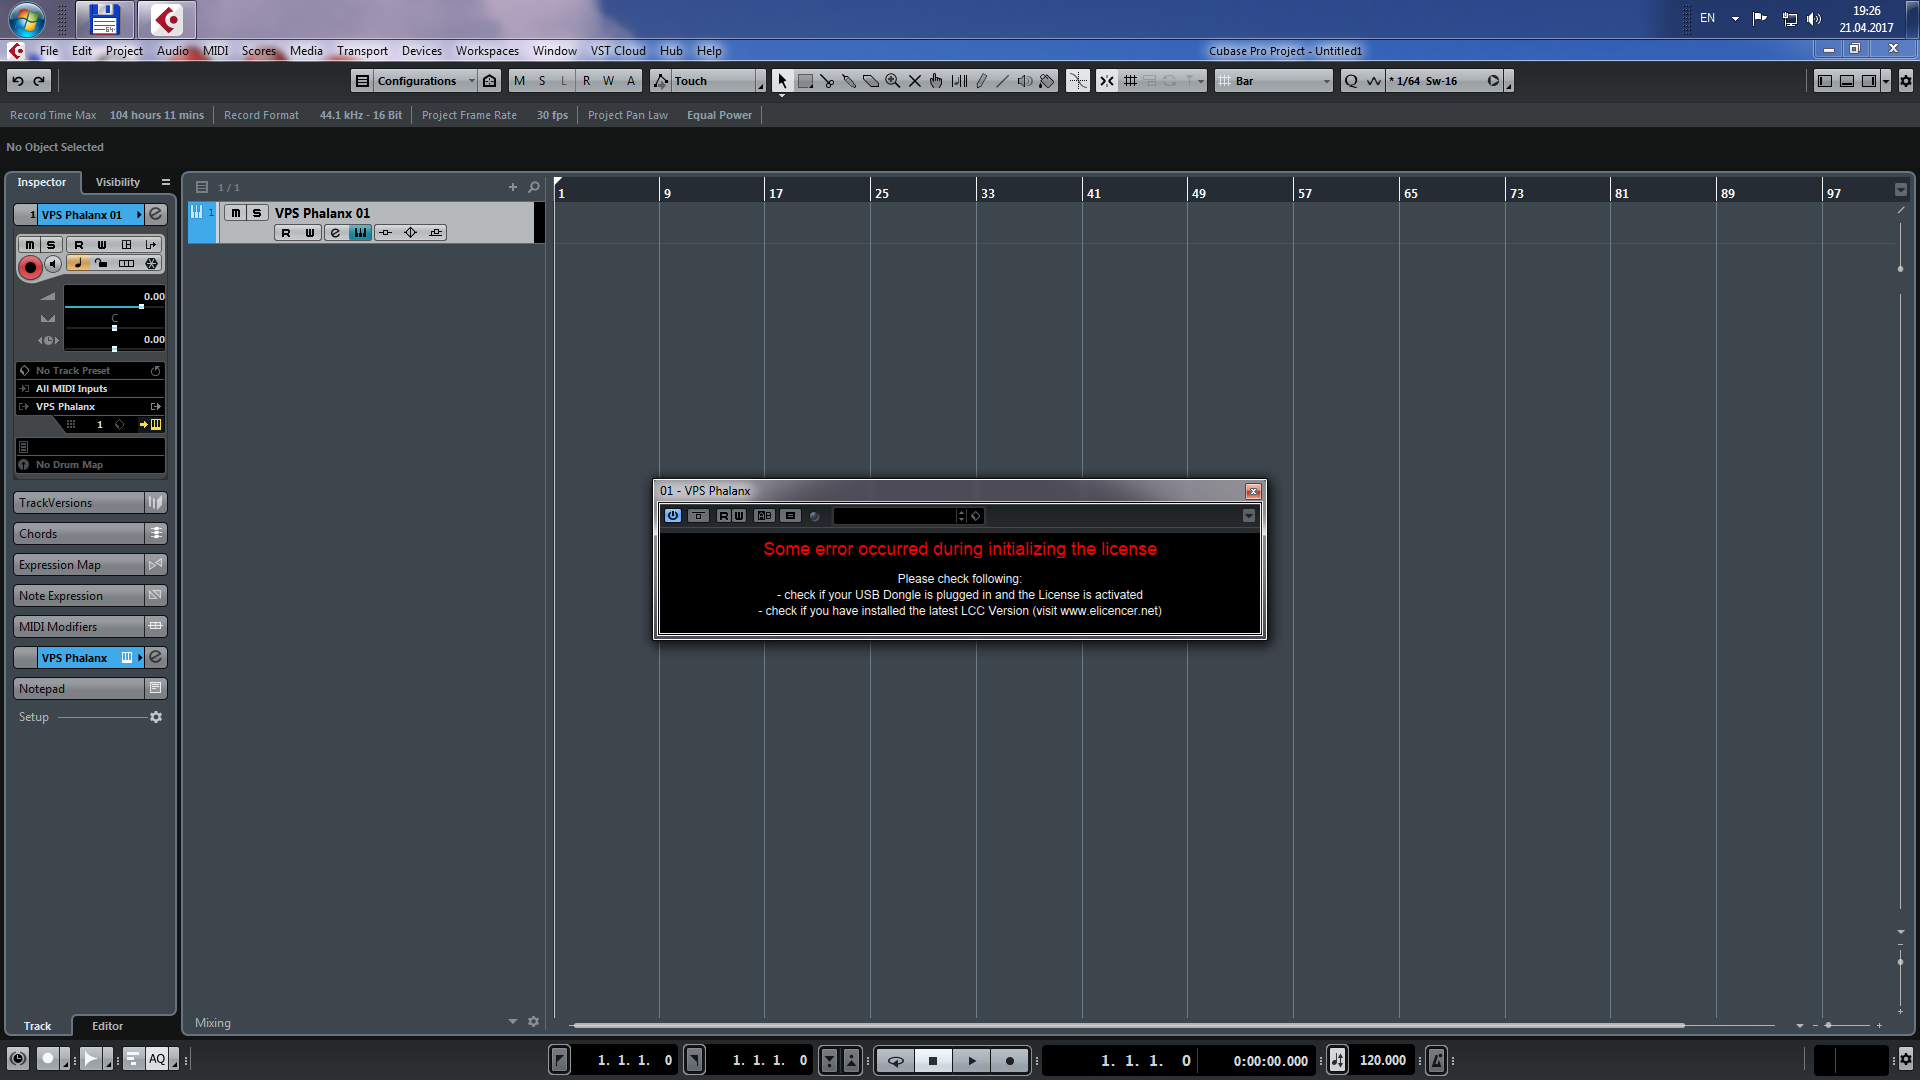The width and height of the screenshot is (1920, 1080).
Task: Open the Transport menu
Action: click(x=363, y=50)
